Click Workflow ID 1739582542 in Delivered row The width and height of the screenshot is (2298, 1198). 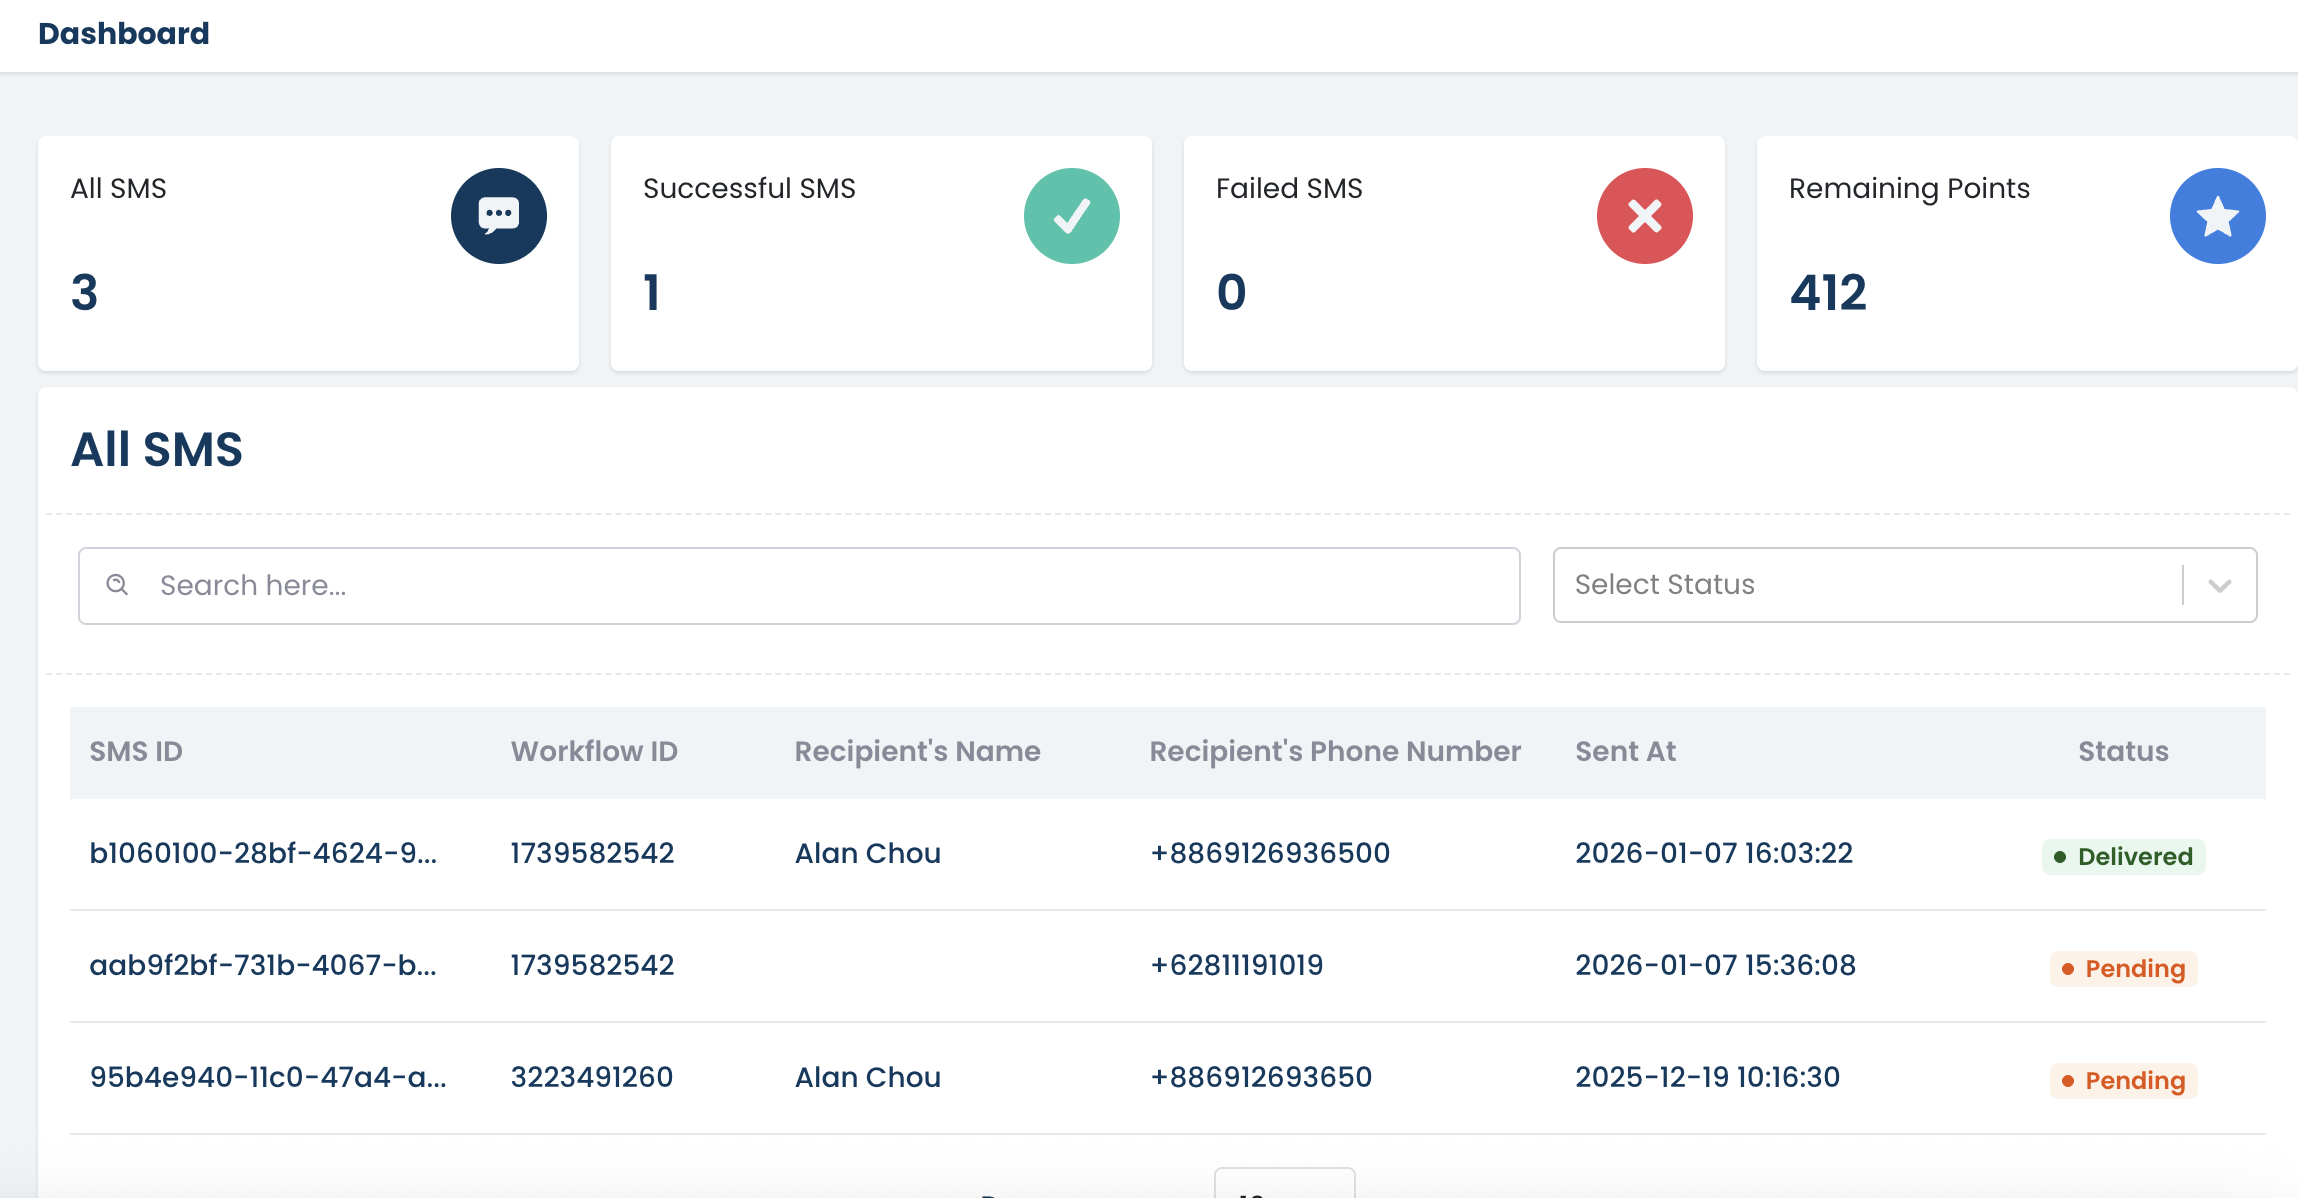[592, 853]
